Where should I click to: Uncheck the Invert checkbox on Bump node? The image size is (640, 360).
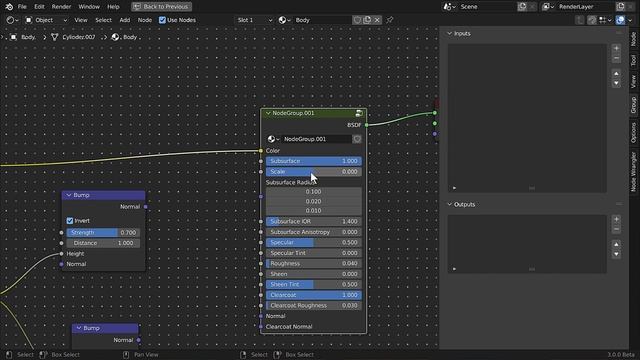[70, 221]
